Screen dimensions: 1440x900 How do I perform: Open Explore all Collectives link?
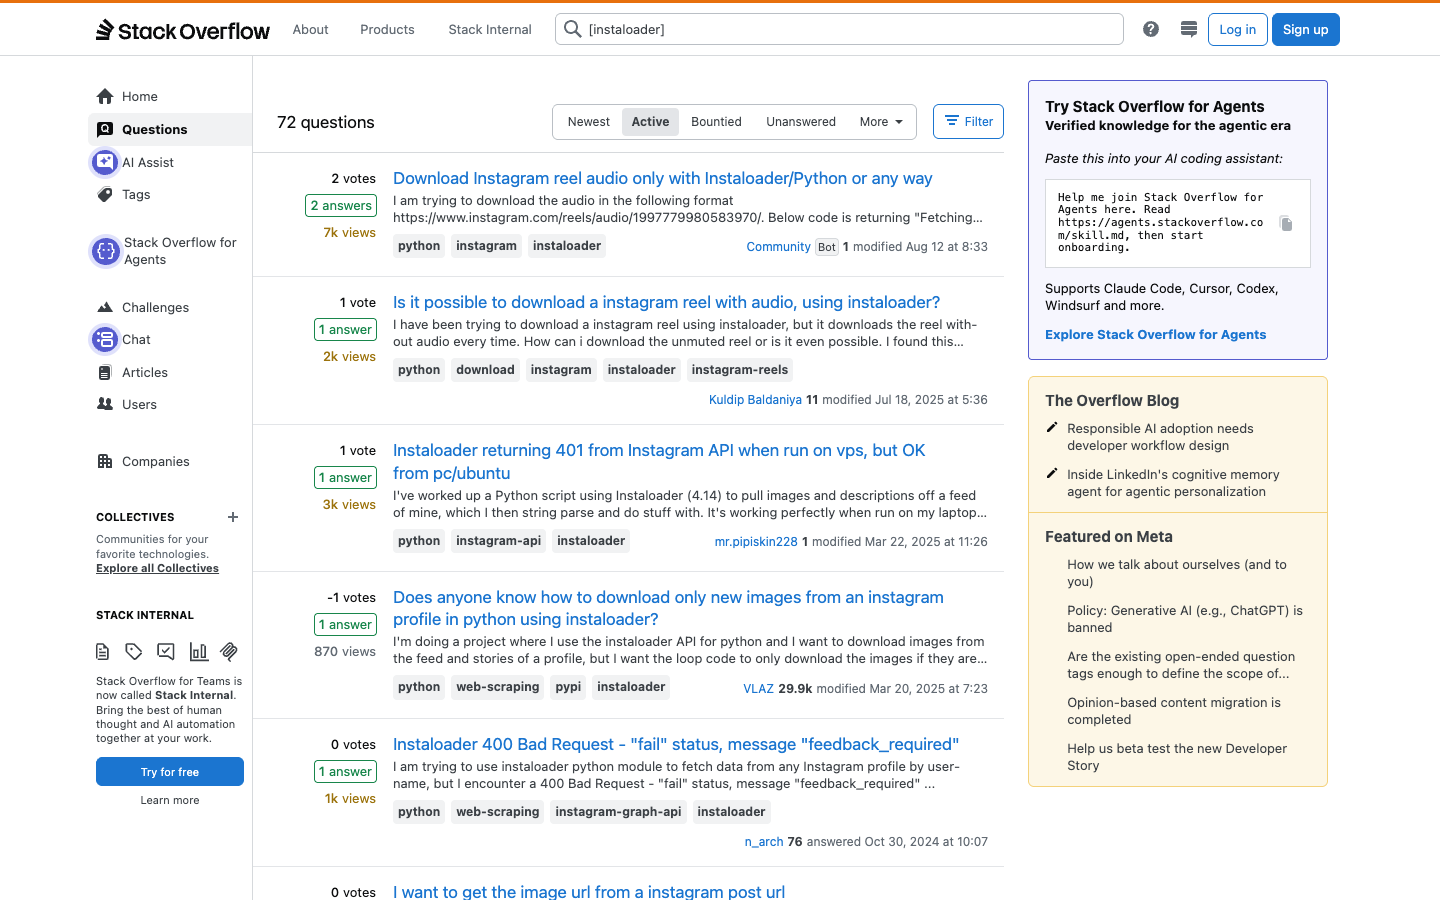tap(157, 568)
